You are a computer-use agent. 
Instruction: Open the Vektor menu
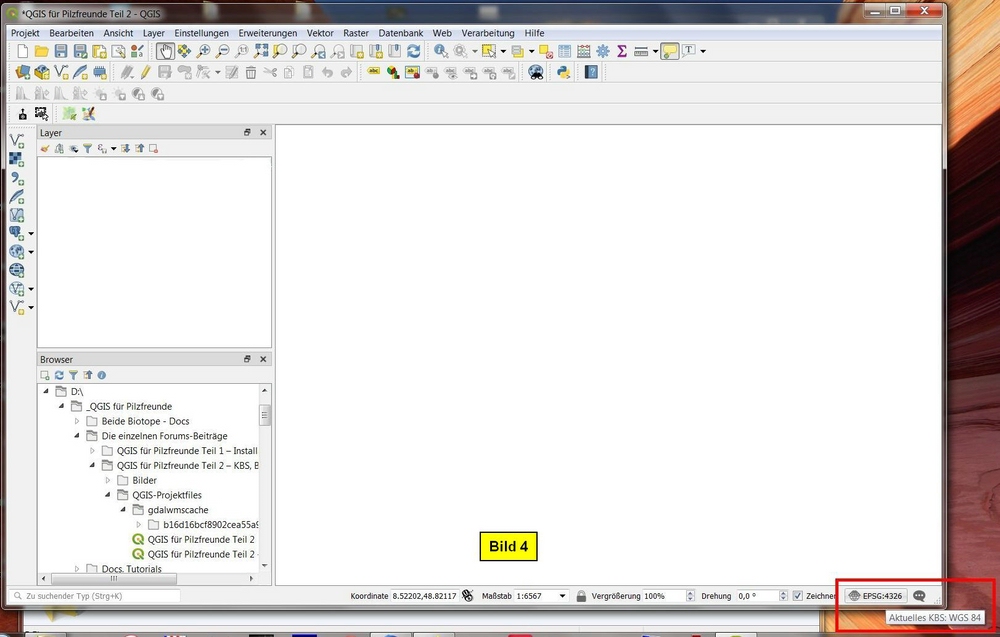coord(320,33)
